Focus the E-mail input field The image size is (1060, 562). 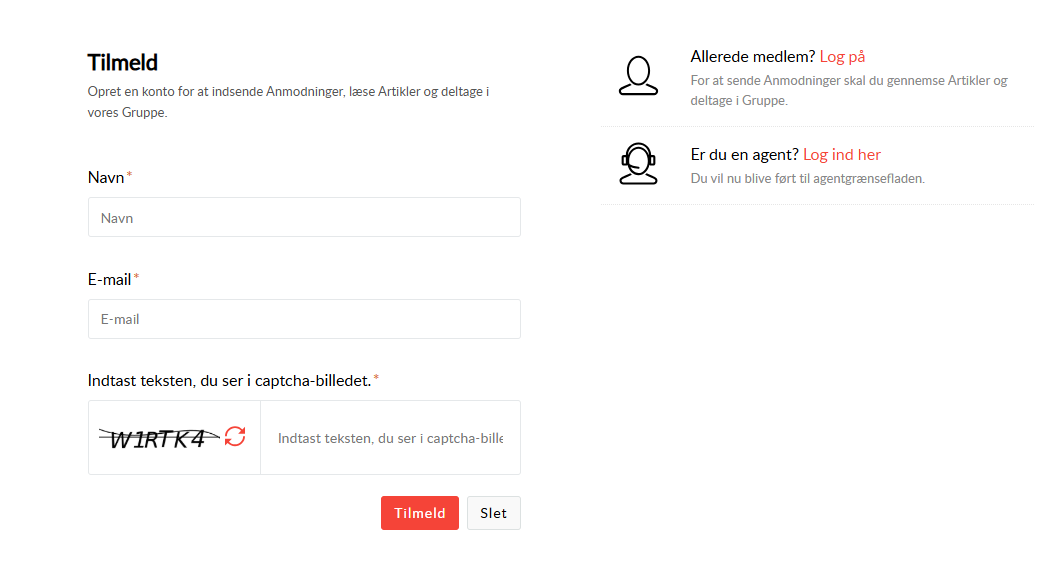[304, 319]
